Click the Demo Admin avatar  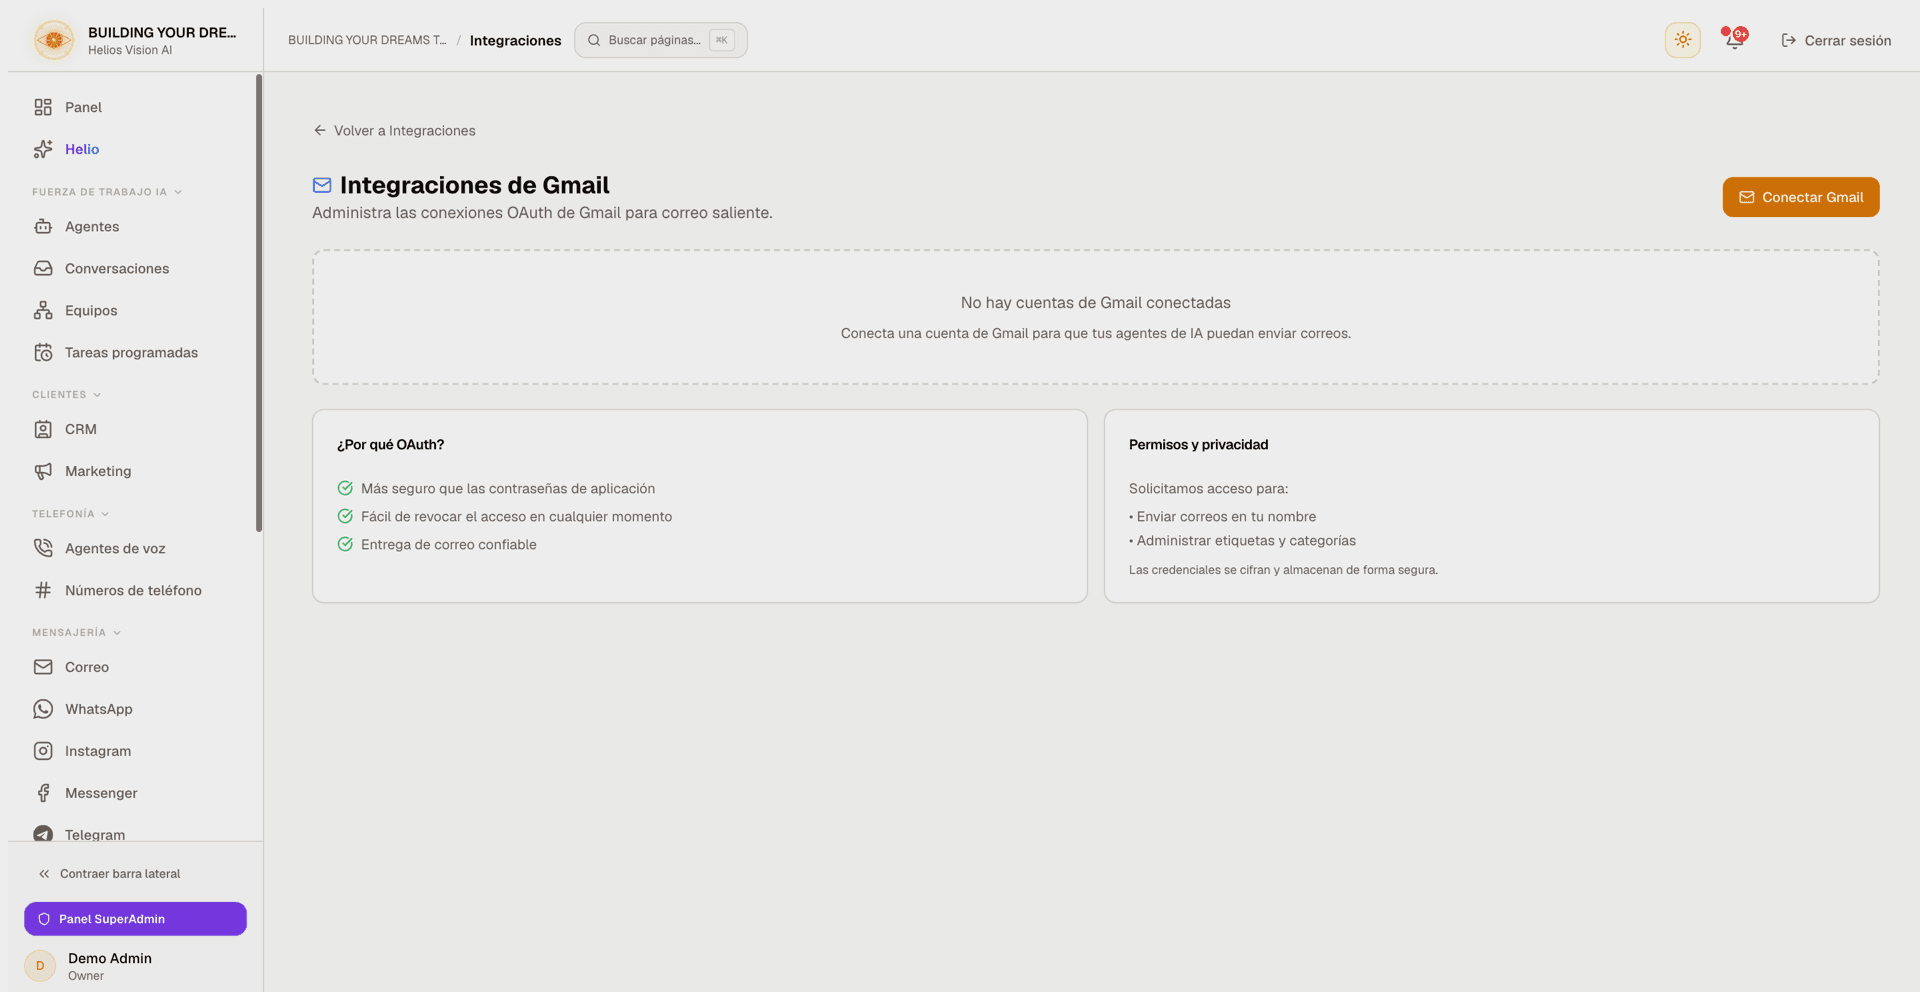click(40, 966)
